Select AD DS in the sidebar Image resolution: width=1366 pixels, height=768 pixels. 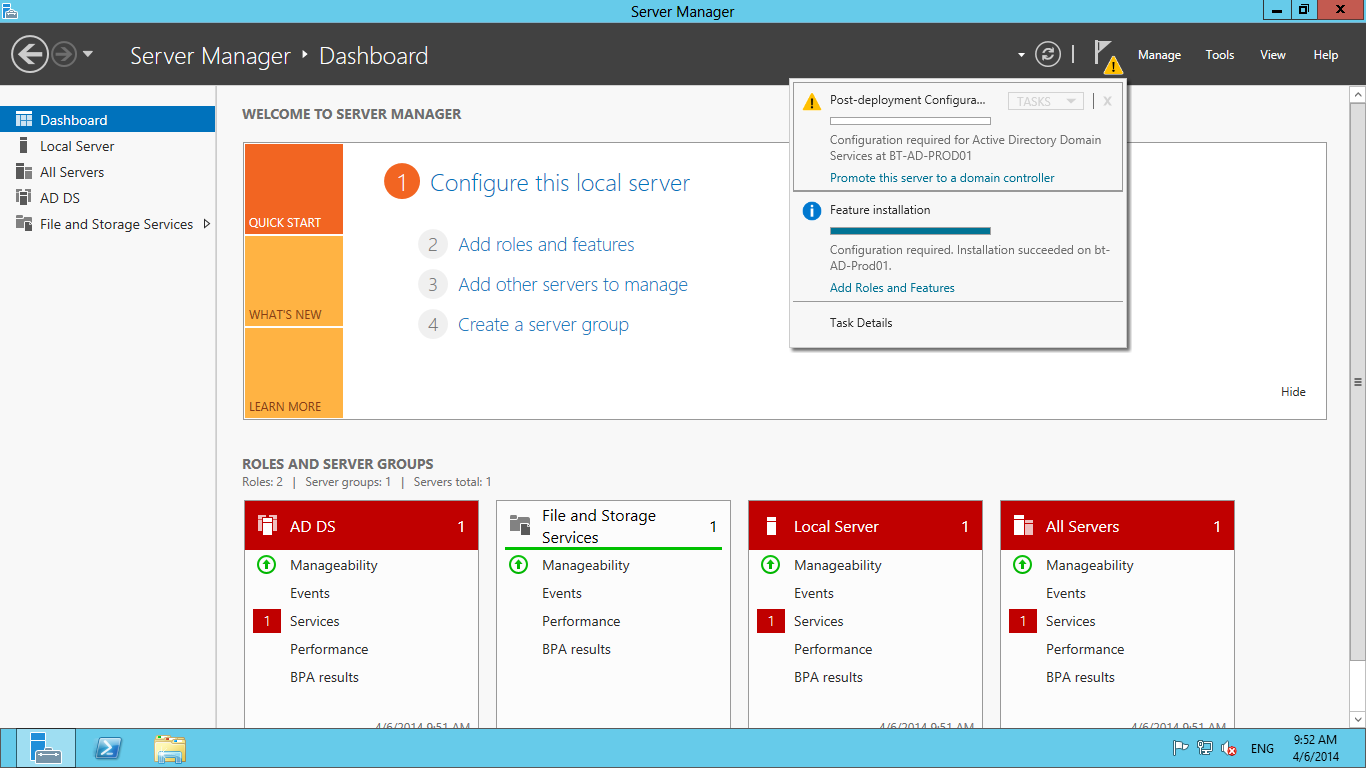pyautogui.click(x=107, y=198)
